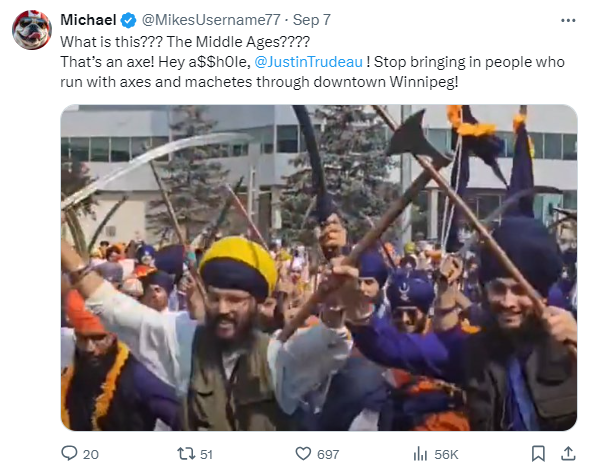
Task: Click the @MikesUsername77 handle
Action: tap(211, 20)
